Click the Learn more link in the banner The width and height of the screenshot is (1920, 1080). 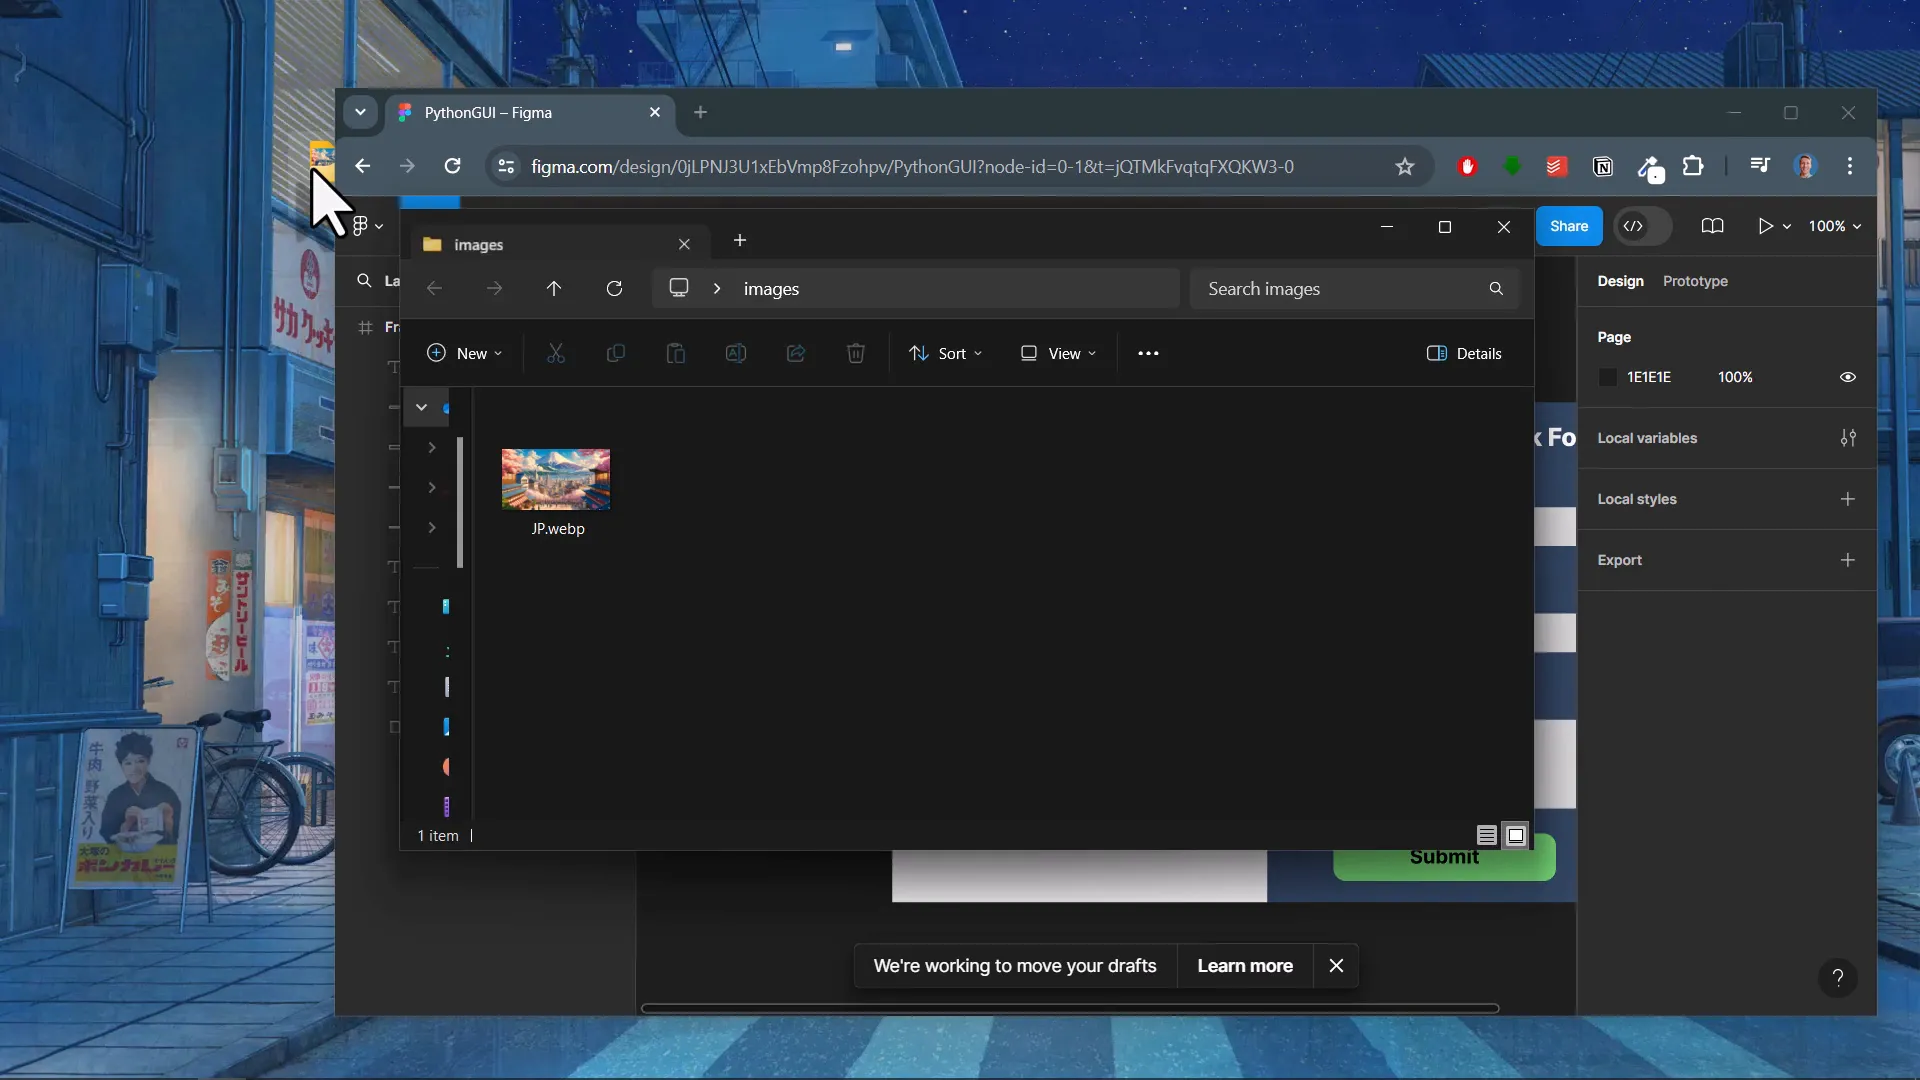pyautogui.click(x=1244, y=966)
